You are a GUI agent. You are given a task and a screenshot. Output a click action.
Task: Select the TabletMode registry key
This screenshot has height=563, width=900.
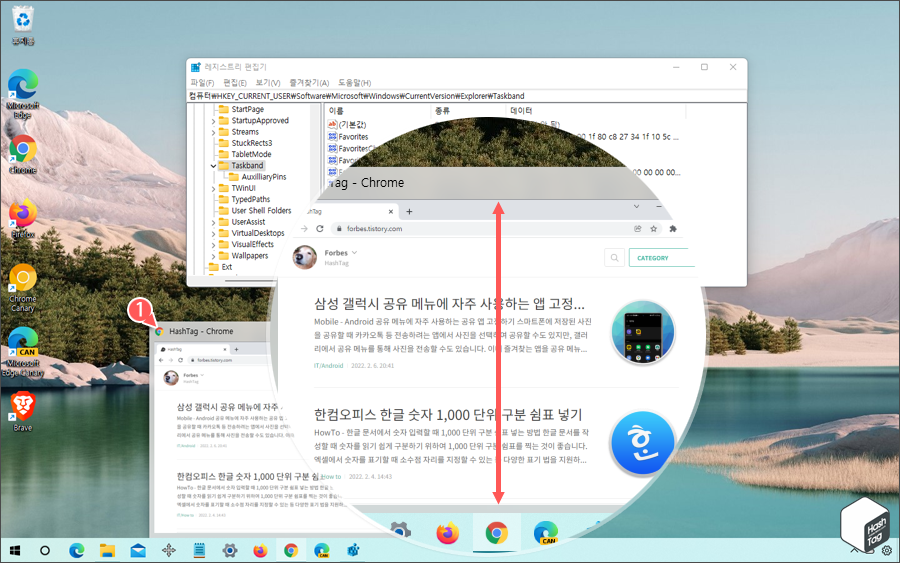251,154
